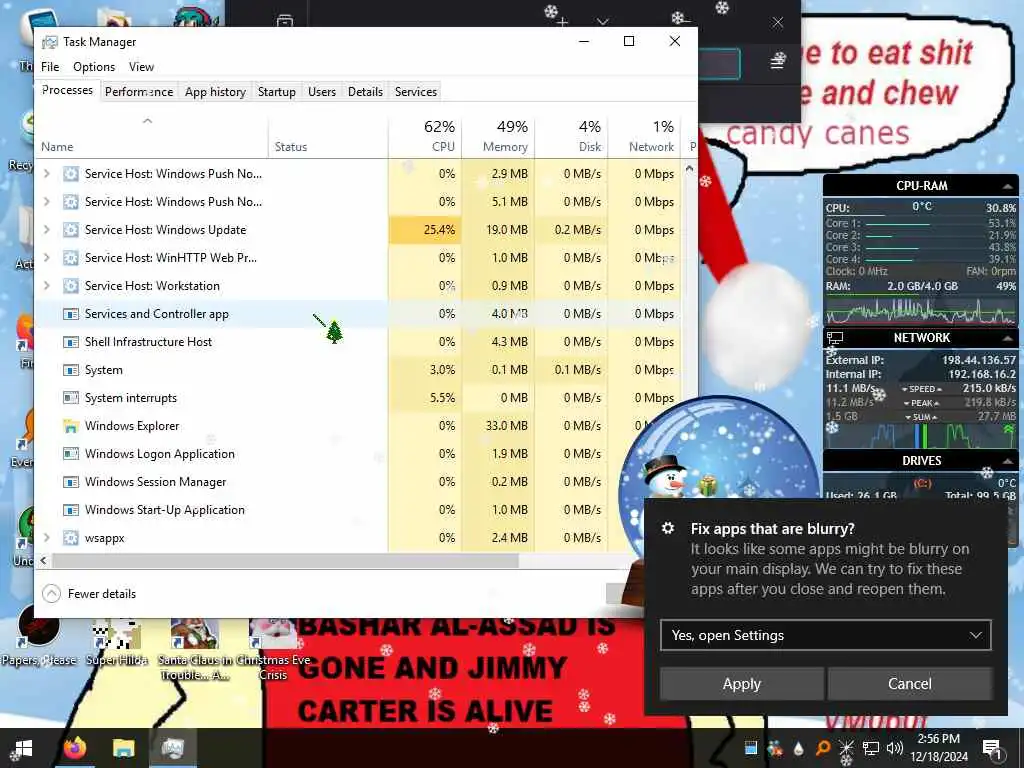Switch to the Details tab

pos(365,92)
